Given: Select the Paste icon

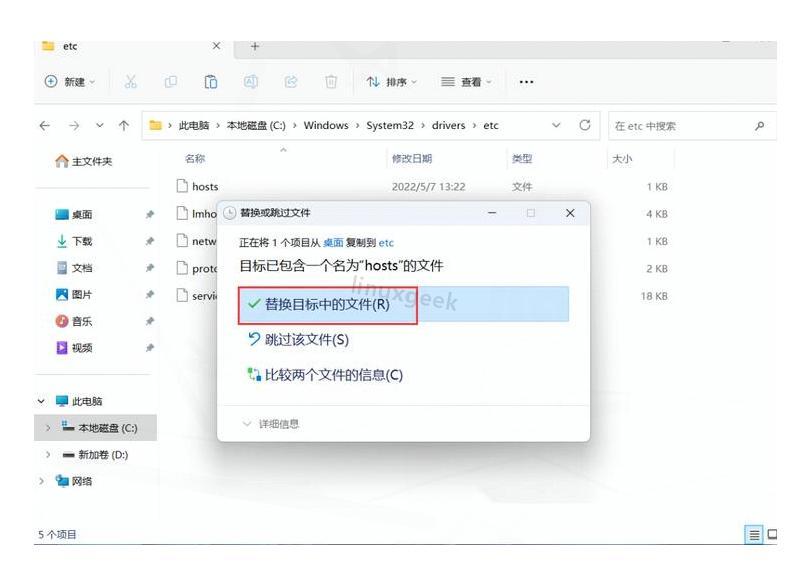Looking at the screenshot, I should [211, 81].
